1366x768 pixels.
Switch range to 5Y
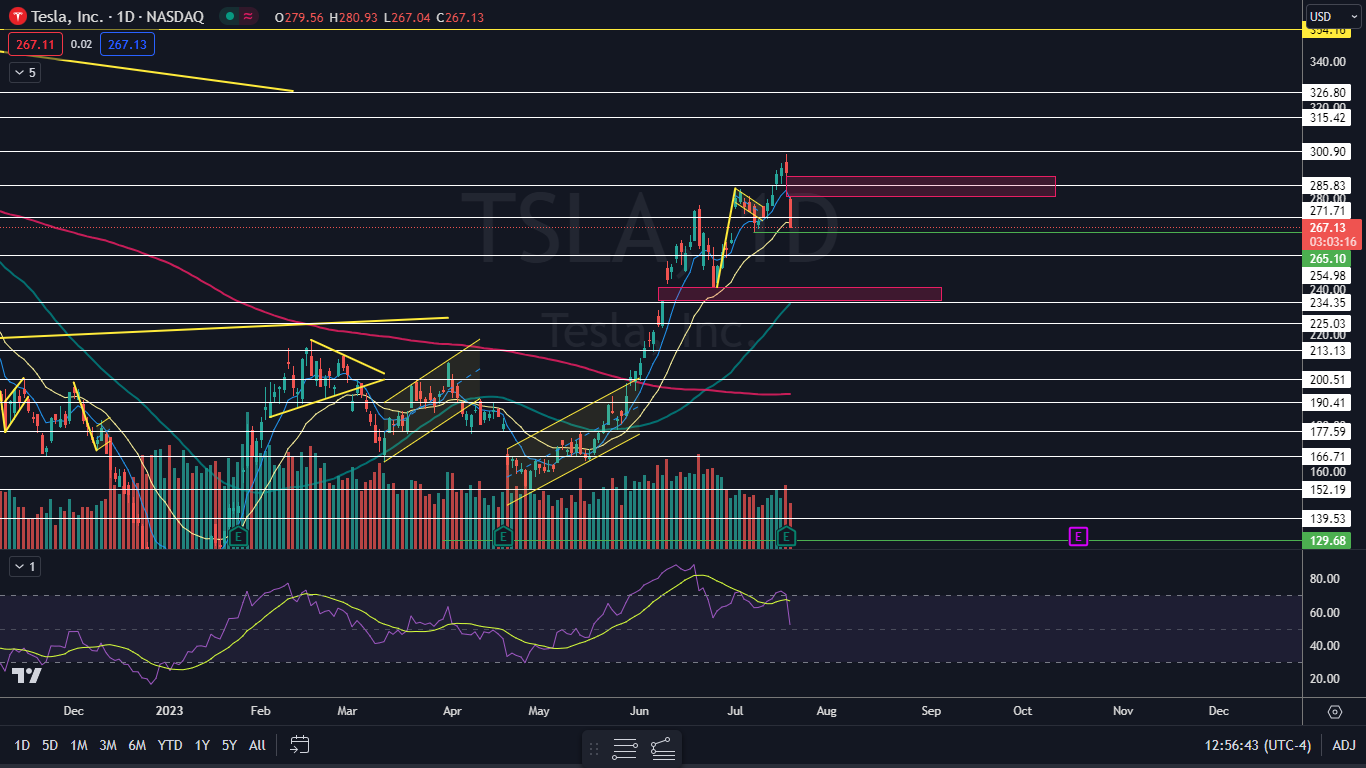[x=229, y=745]
